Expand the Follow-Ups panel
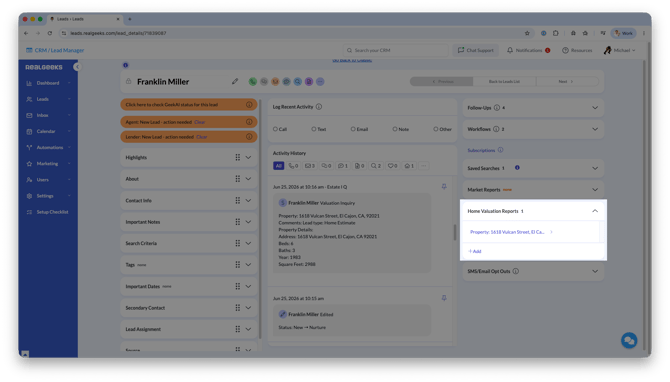670x382 pixels. 595,108
